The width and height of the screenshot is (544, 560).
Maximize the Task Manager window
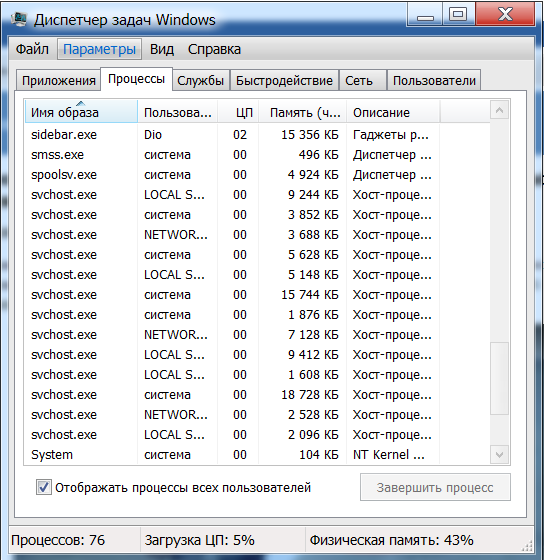coord(458,15)
